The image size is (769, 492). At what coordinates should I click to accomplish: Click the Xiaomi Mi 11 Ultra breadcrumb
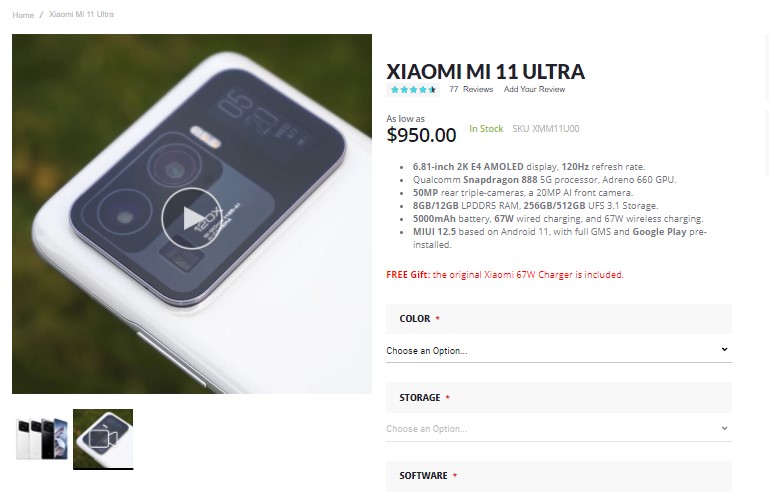point(81,15)
